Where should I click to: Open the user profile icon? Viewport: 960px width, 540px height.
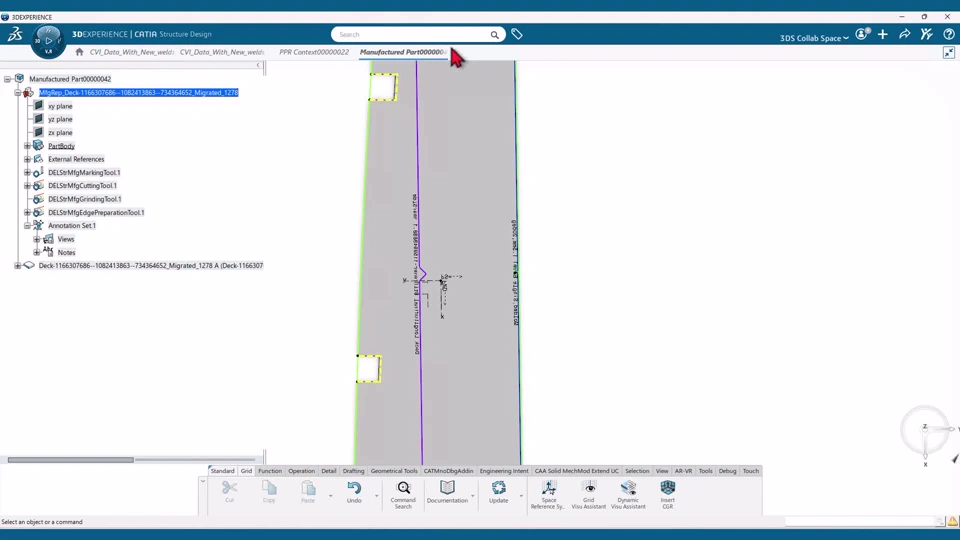click(x=862, y=34)
